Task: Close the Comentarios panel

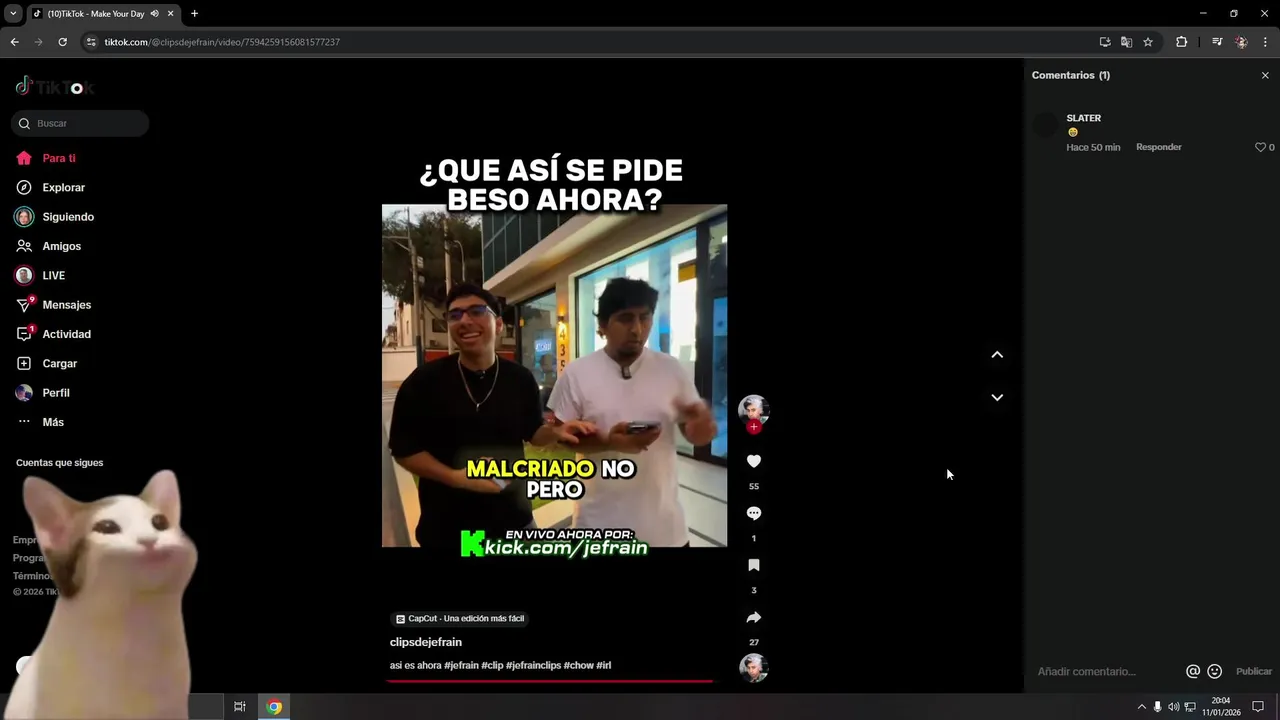Action: [x=1265, y=75]
